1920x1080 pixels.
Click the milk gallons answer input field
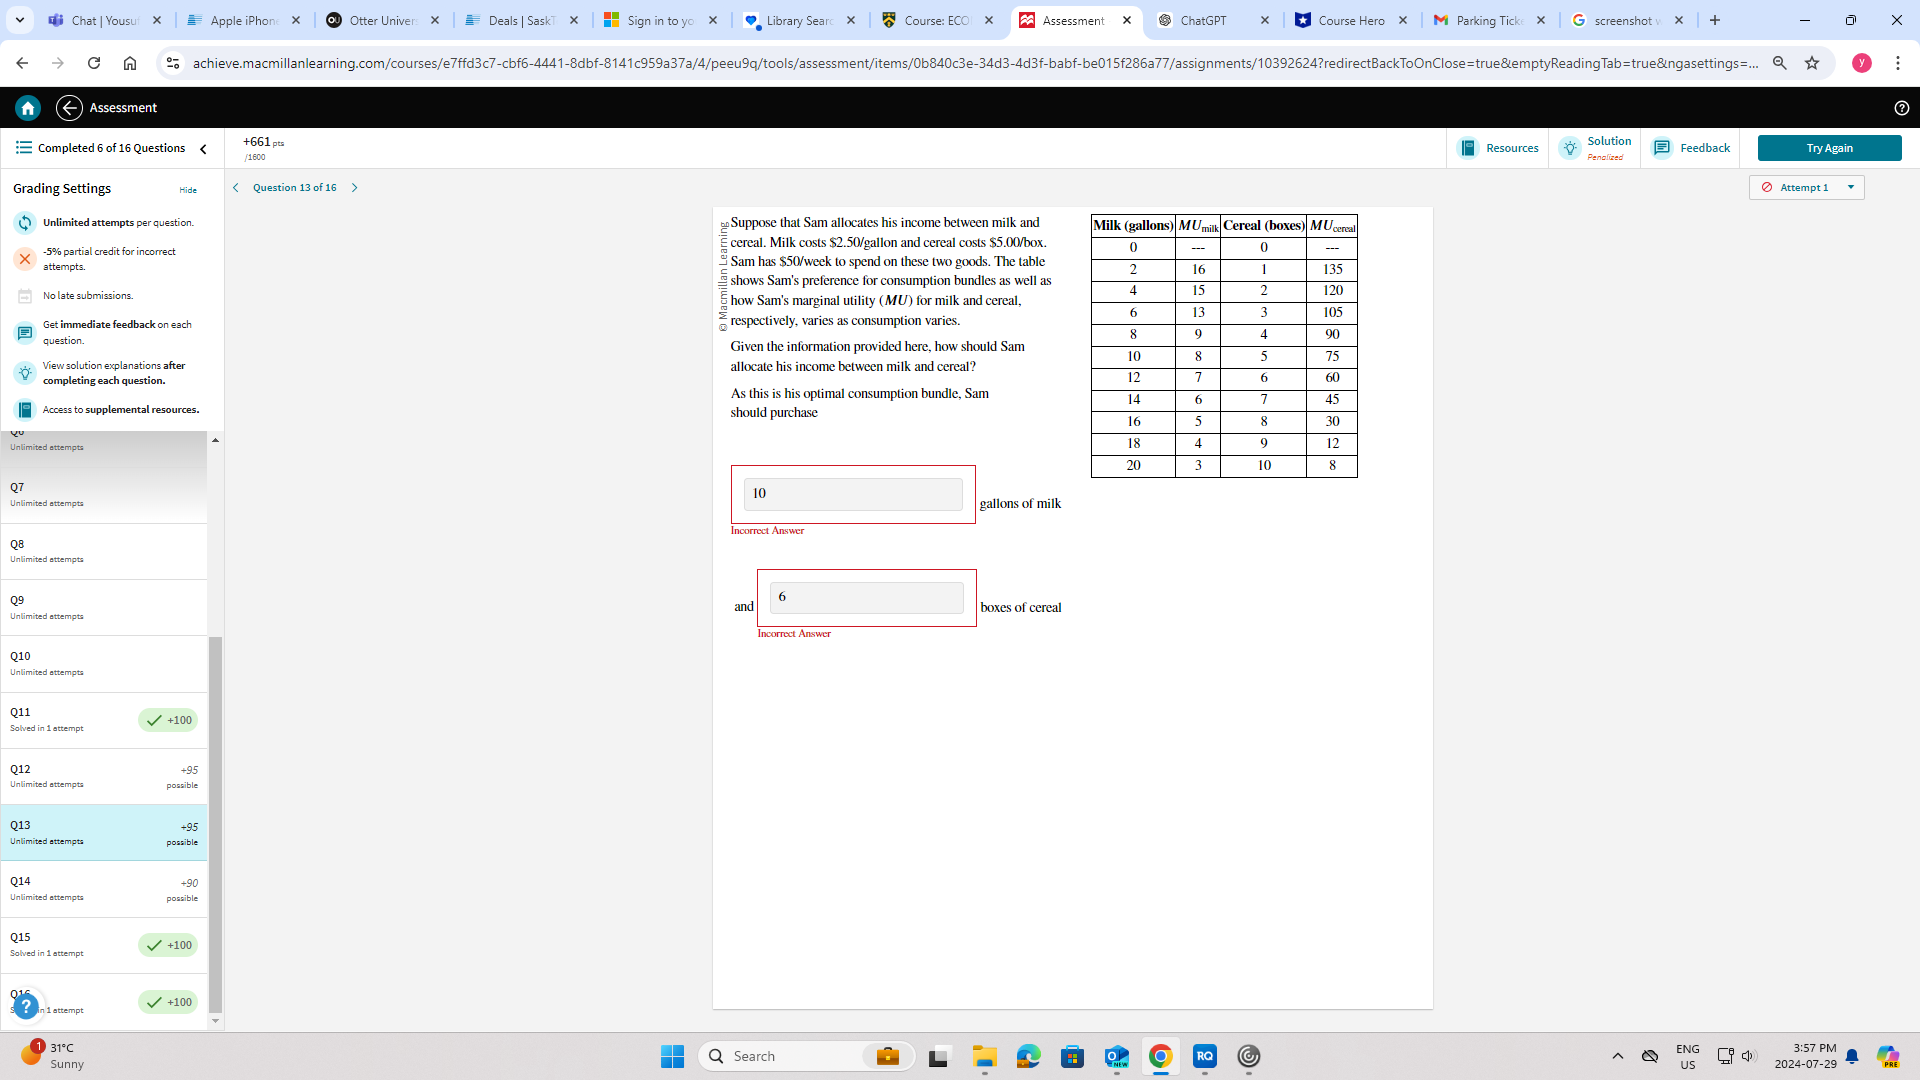coord(852,493)
